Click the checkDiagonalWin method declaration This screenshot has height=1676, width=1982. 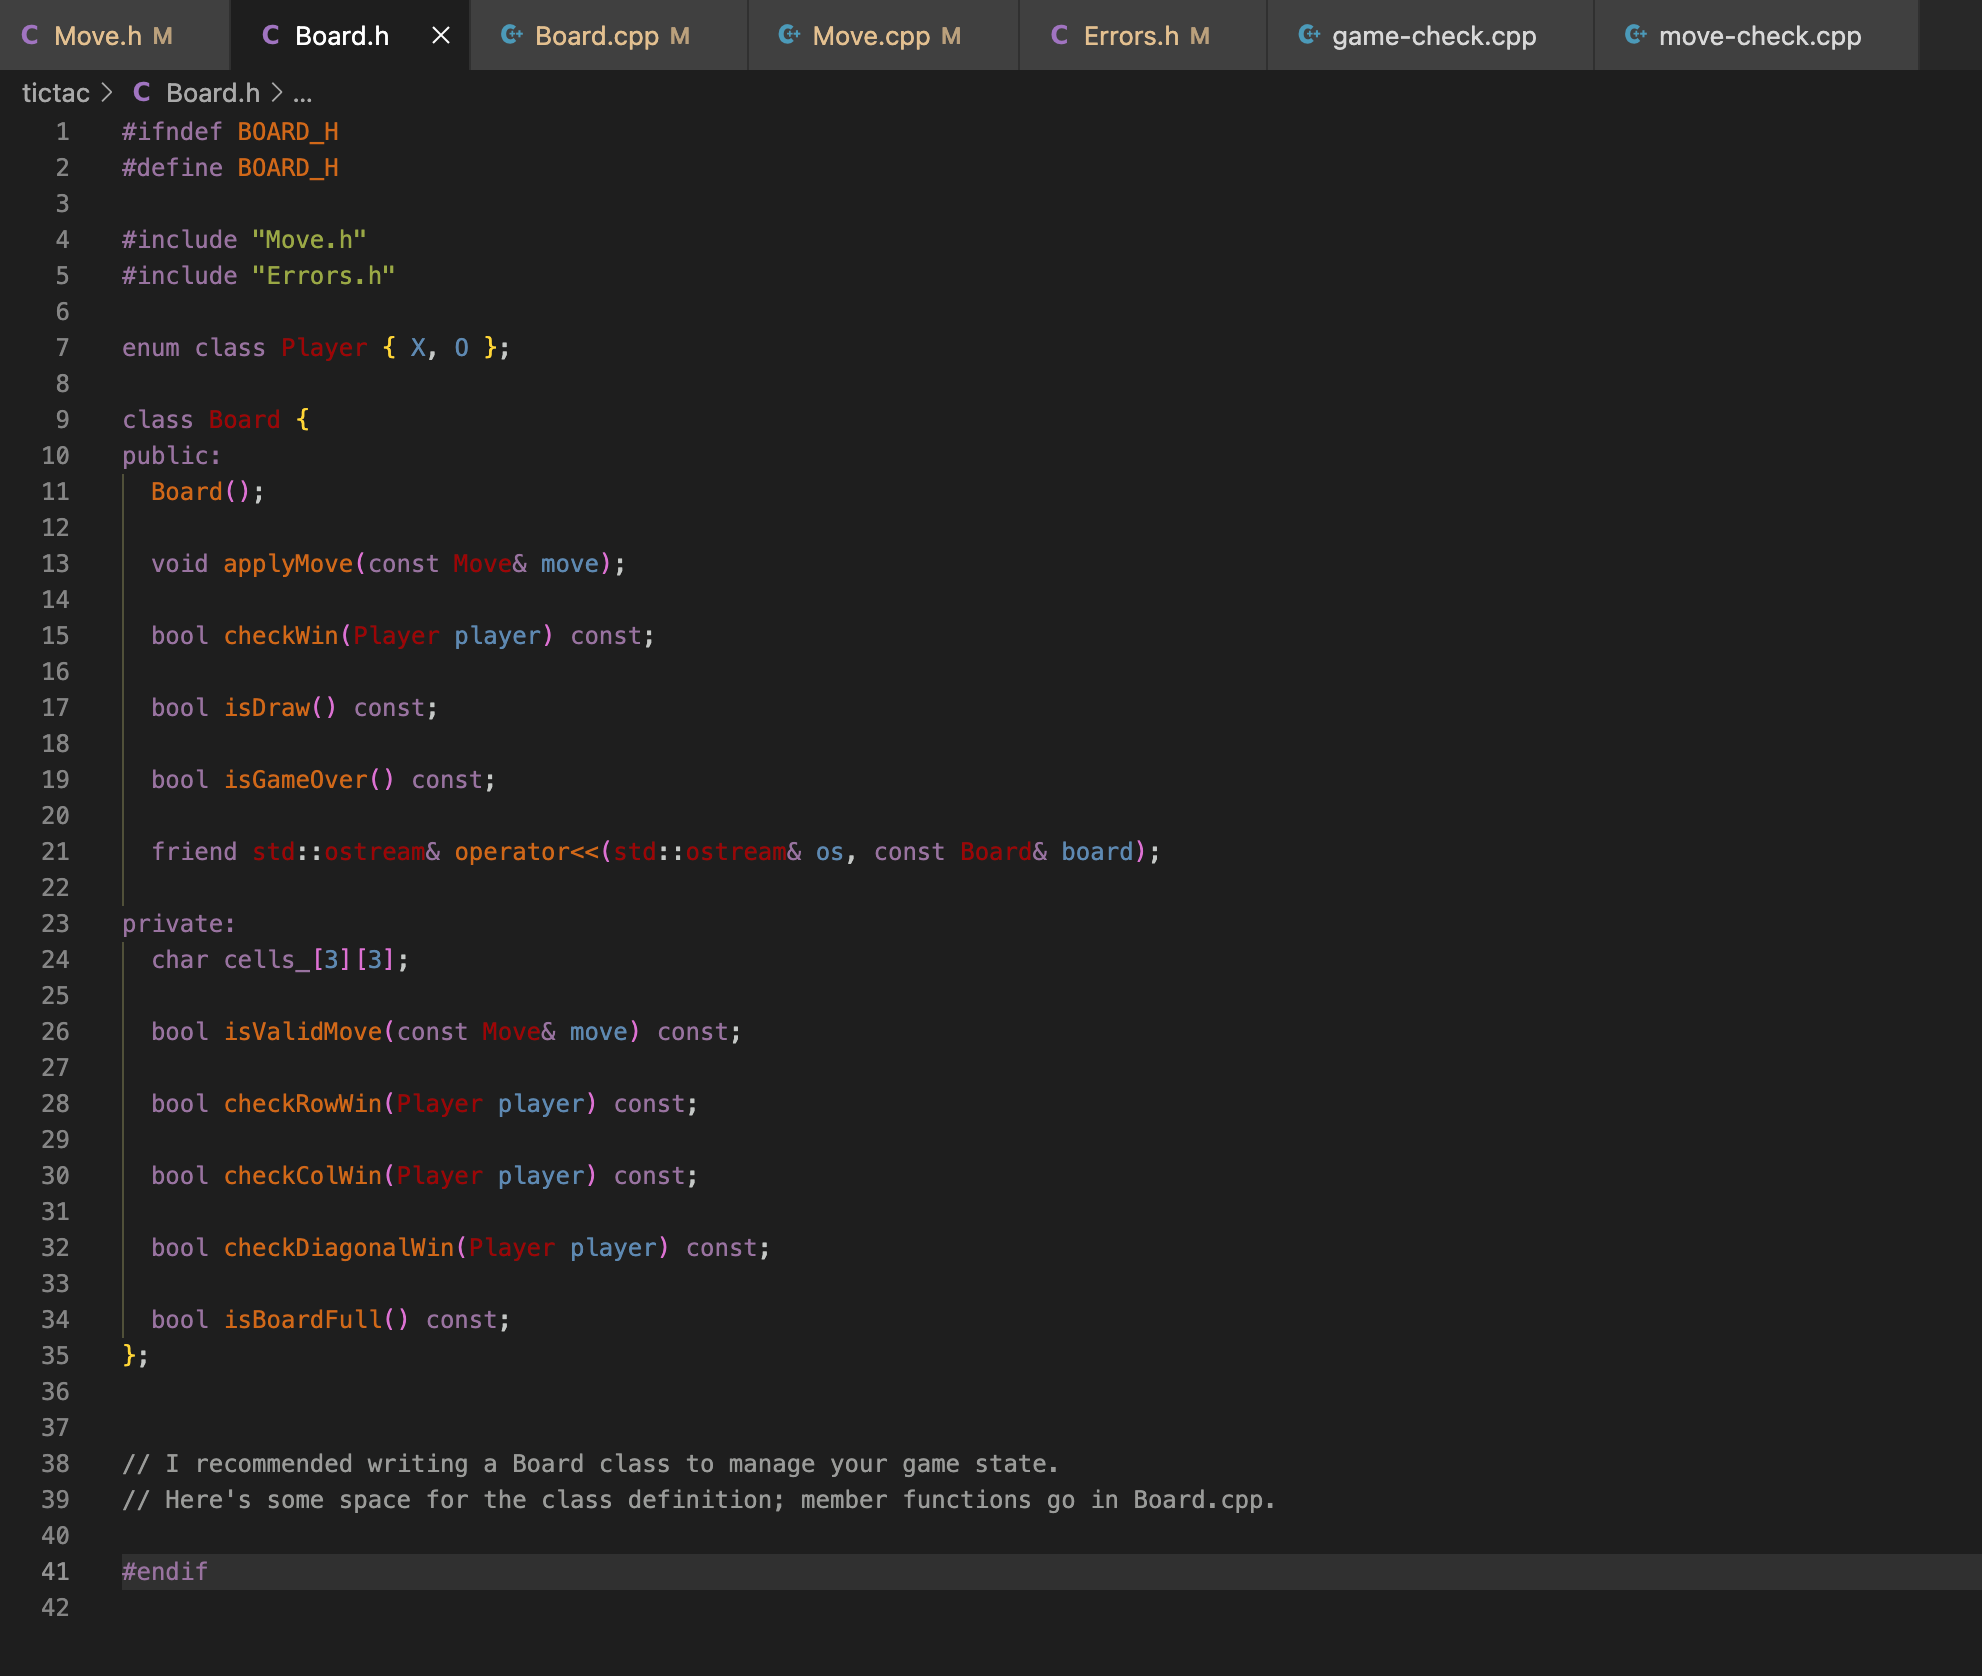coord(339,1248)
